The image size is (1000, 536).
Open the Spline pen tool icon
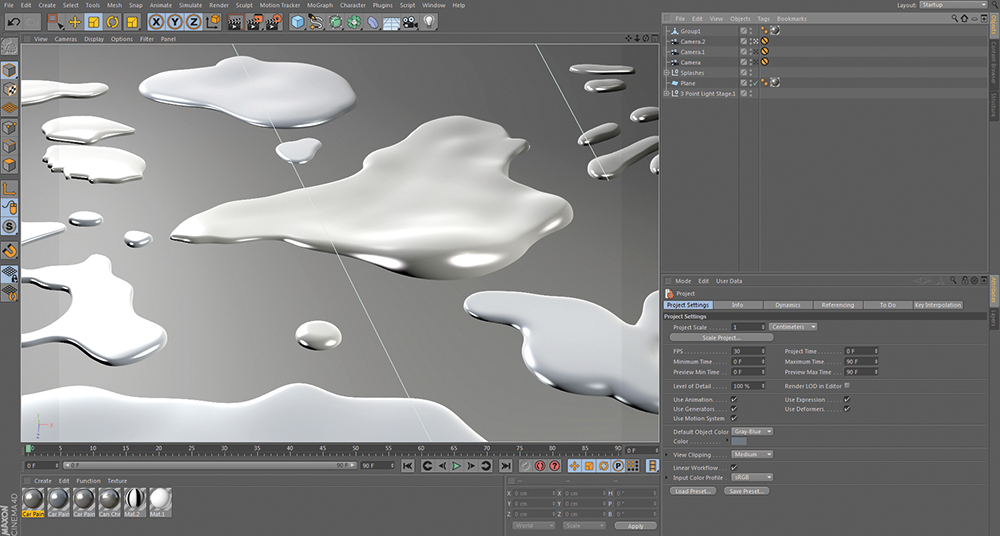(x=316, y=22)
